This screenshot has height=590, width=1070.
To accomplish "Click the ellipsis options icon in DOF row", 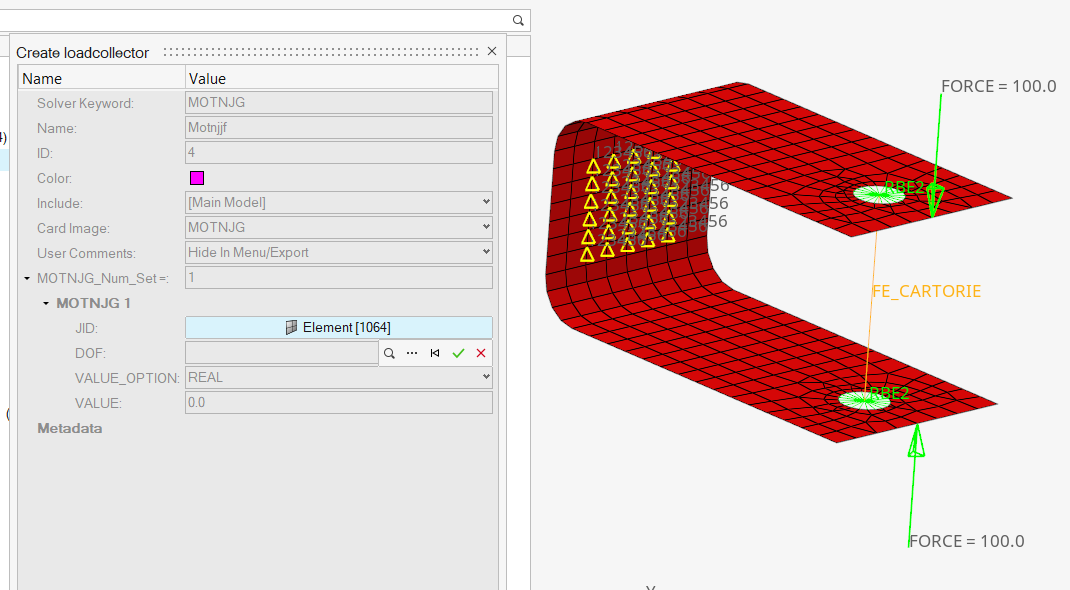I will [411, 353].
